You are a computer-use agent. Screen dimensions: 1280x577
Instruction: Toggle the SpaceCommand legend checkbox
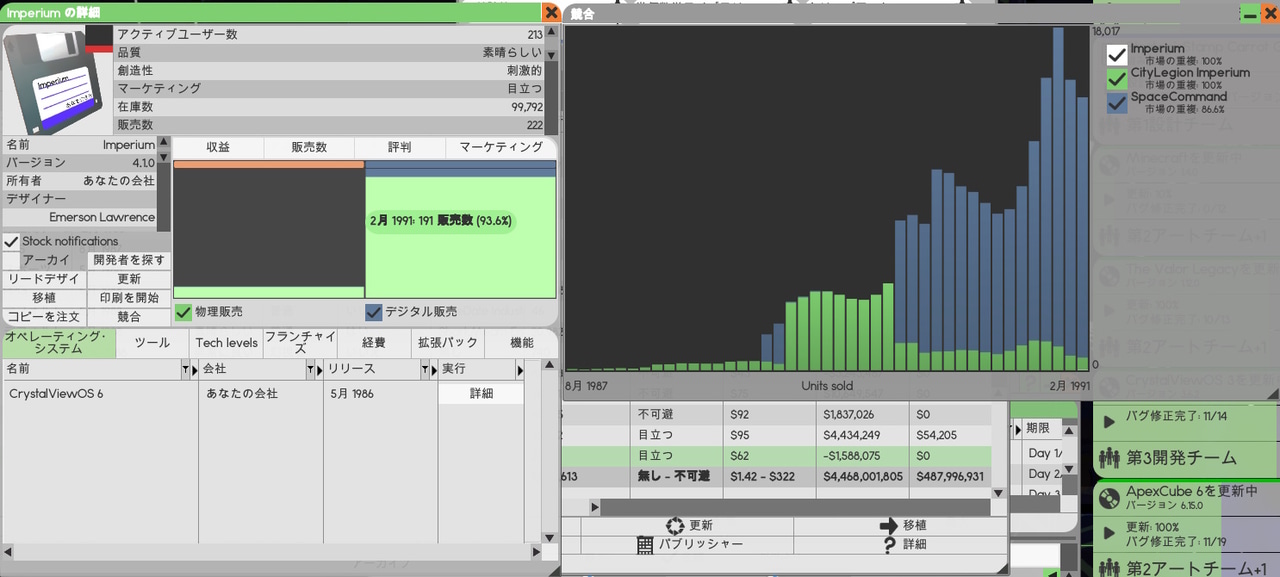pyautogui.click(x=1117, y=103)
